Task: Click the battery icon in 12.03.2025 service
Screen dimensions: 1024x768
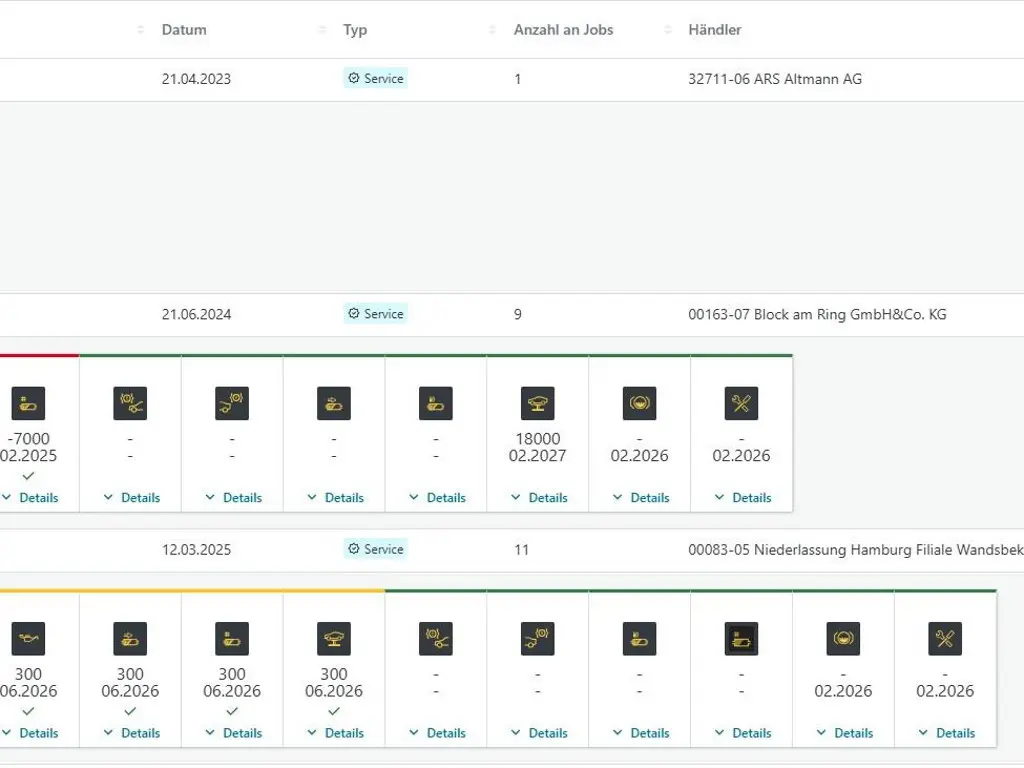Action: [741, 639]
